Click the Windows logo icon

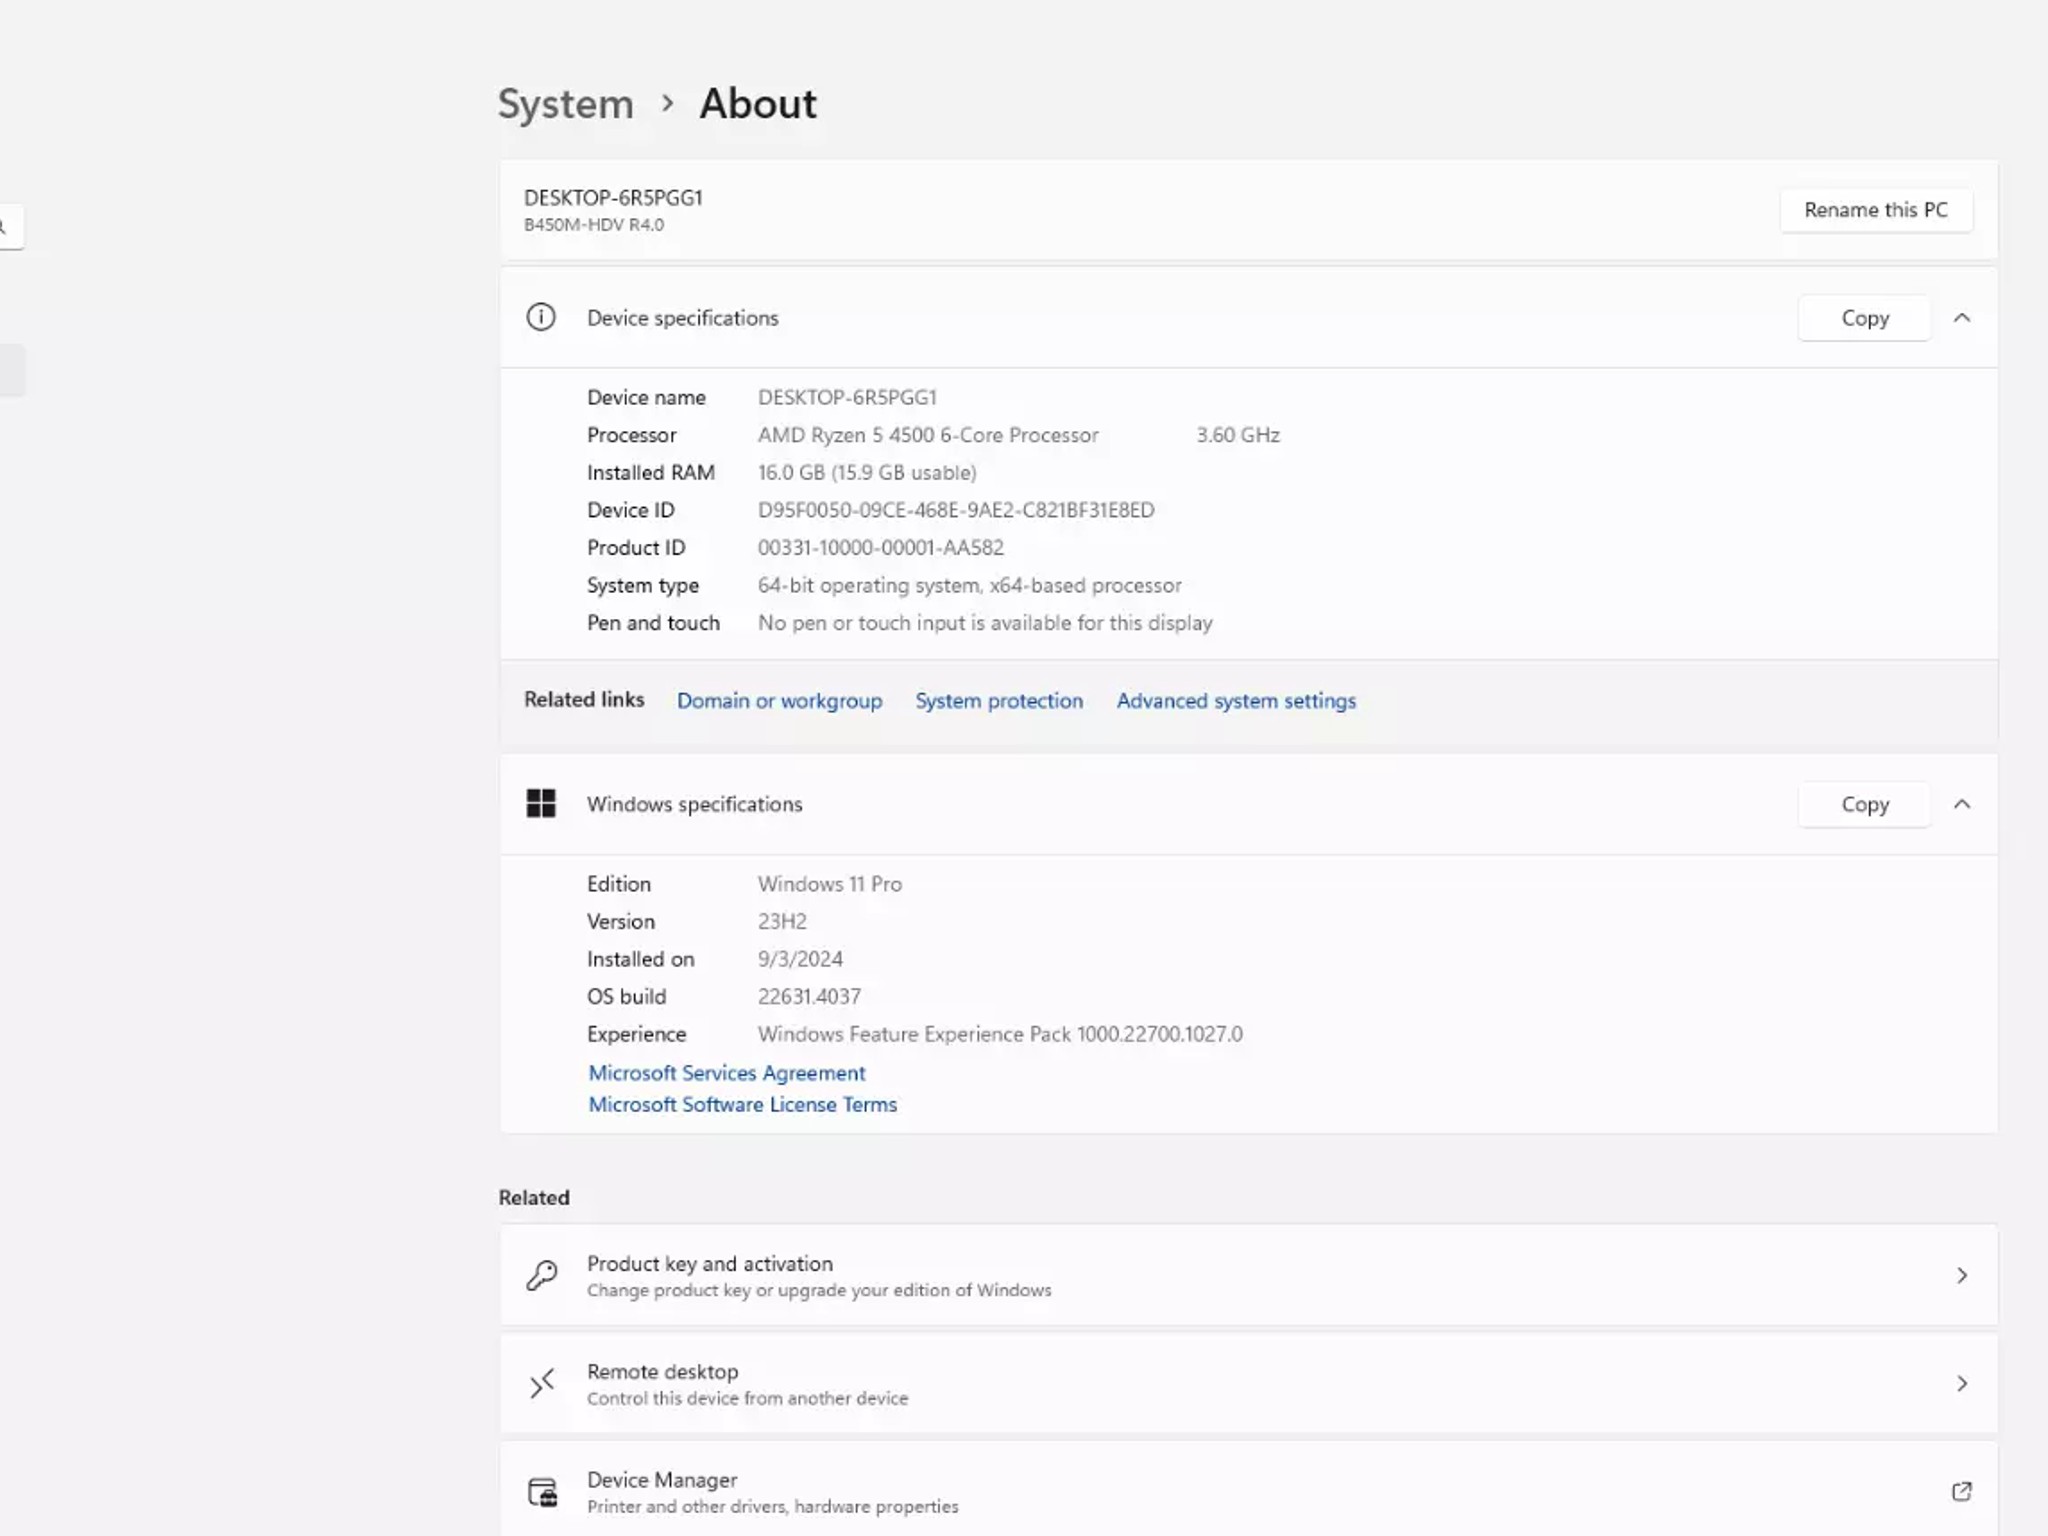[541, 803]
